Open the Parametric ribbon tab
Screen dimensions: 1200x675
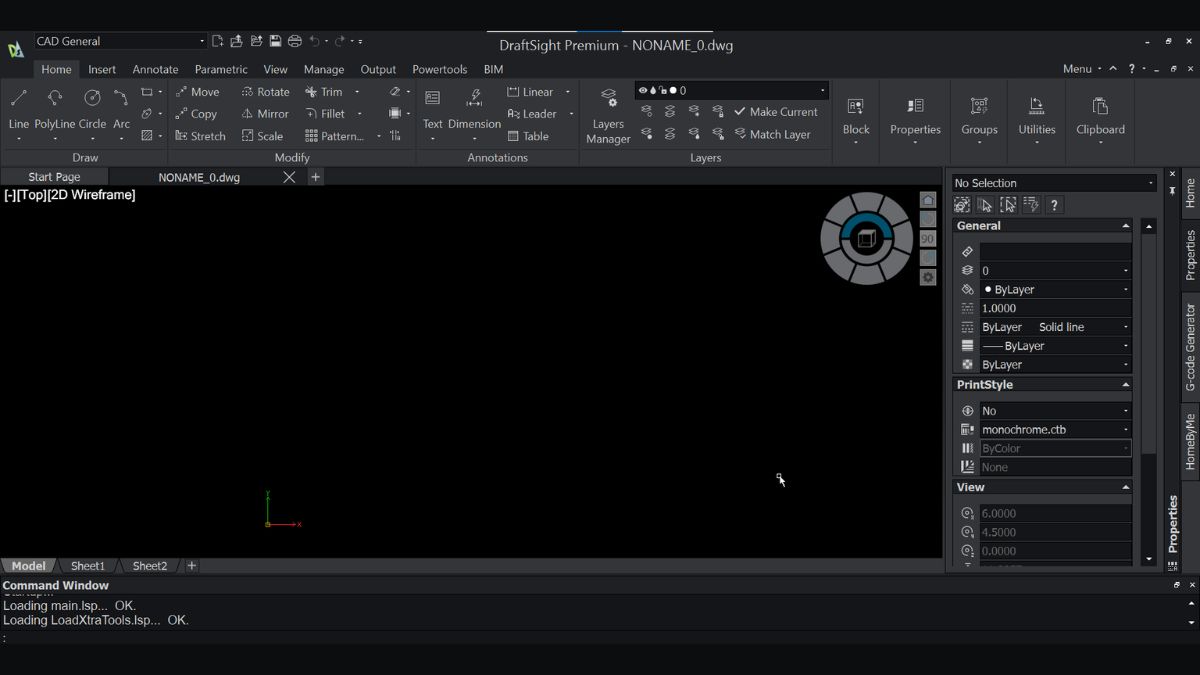221,70
